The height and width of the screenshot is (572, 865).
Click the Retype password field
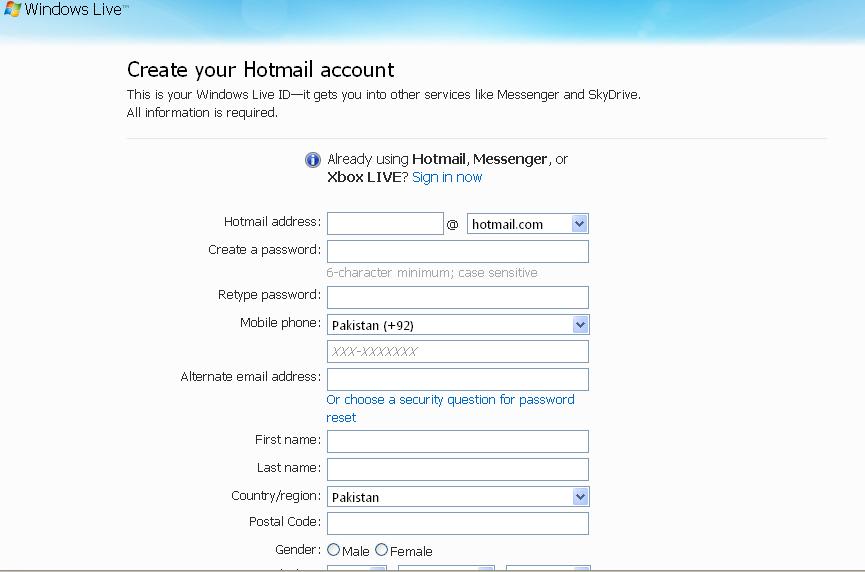[457, 297]
